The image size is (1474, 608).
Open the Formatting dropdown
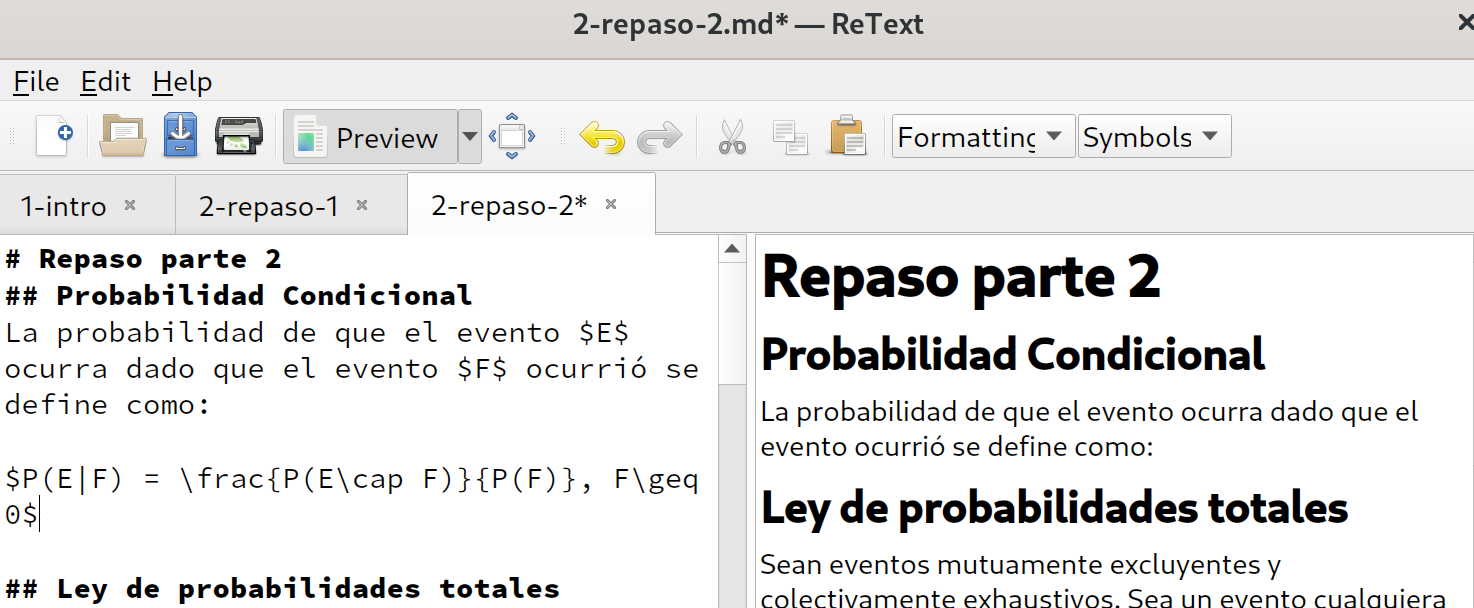[x=981, y=136]
